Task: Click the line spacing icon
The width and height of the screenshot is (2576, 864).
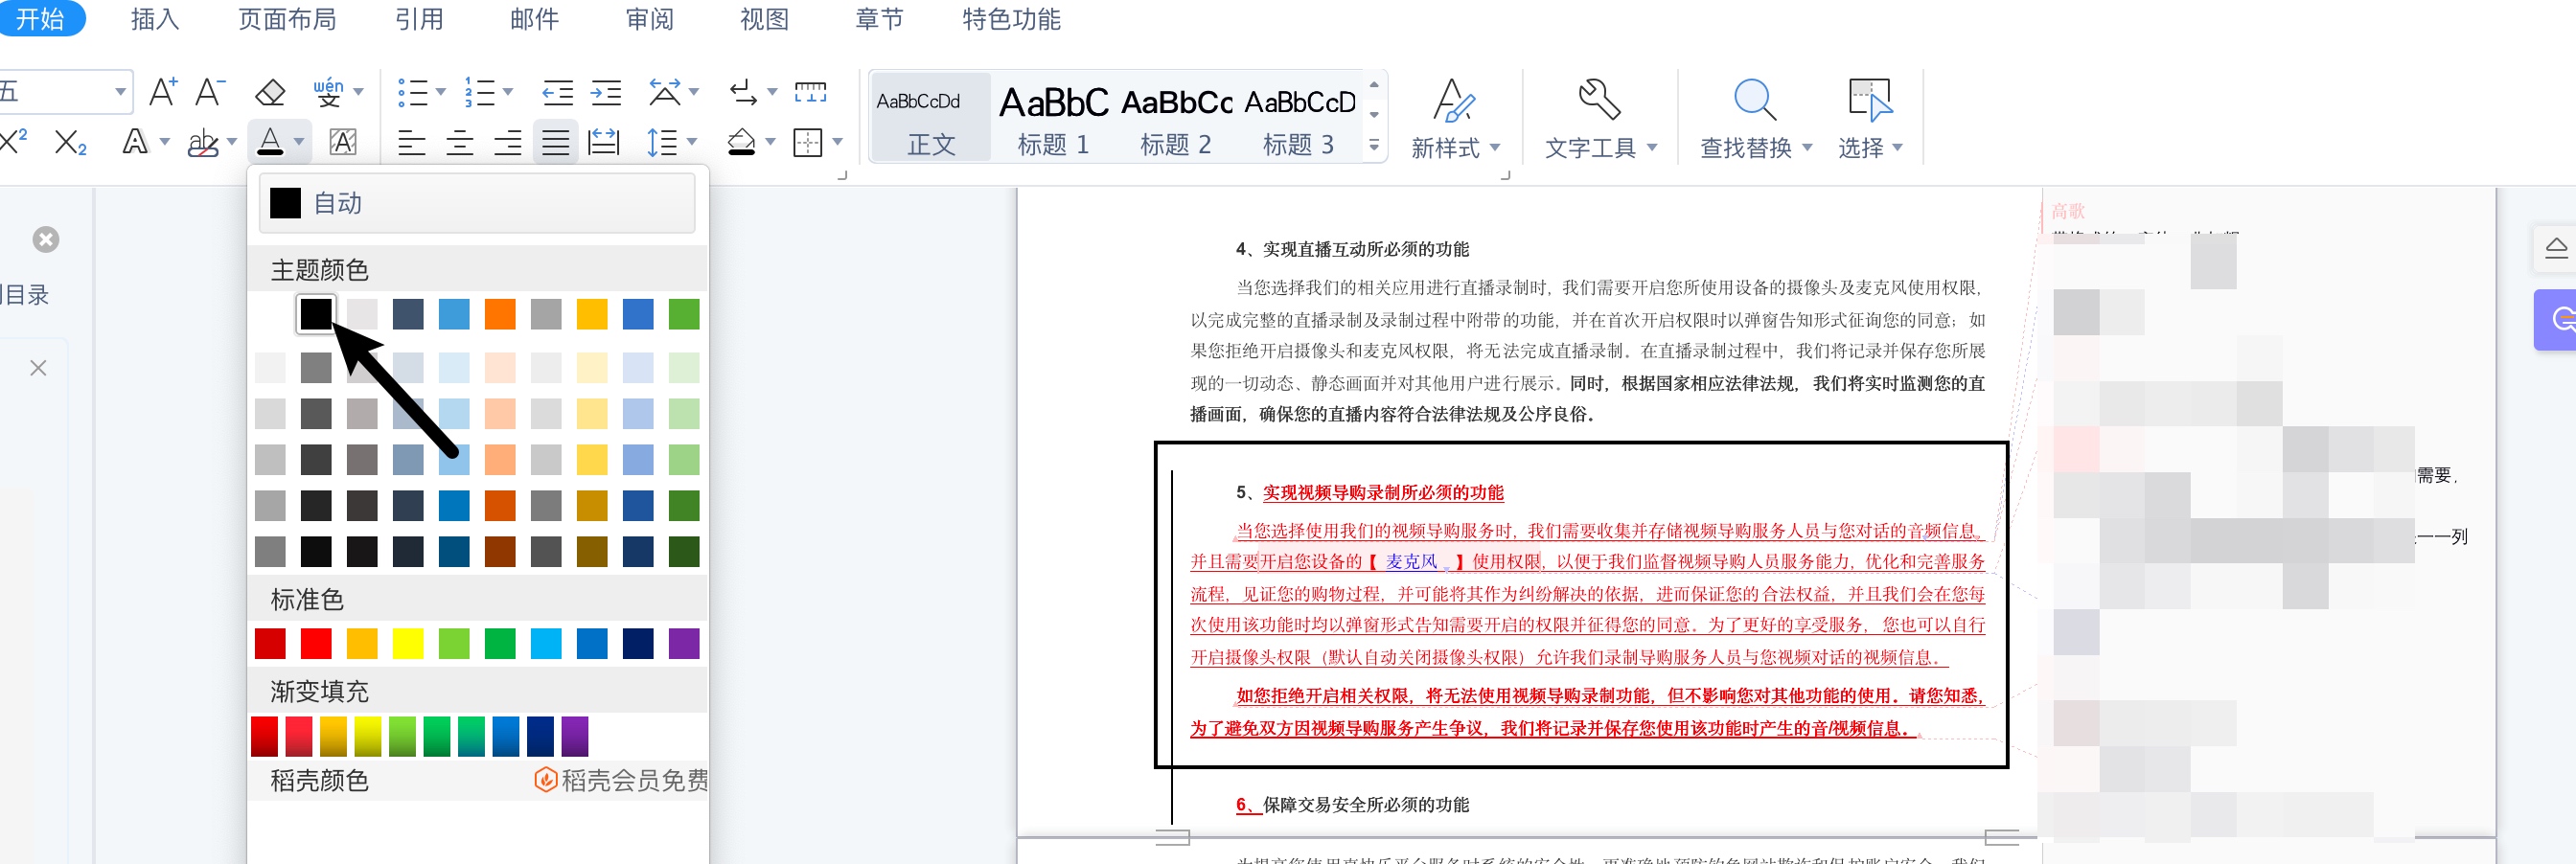Action: click(662, 142)
